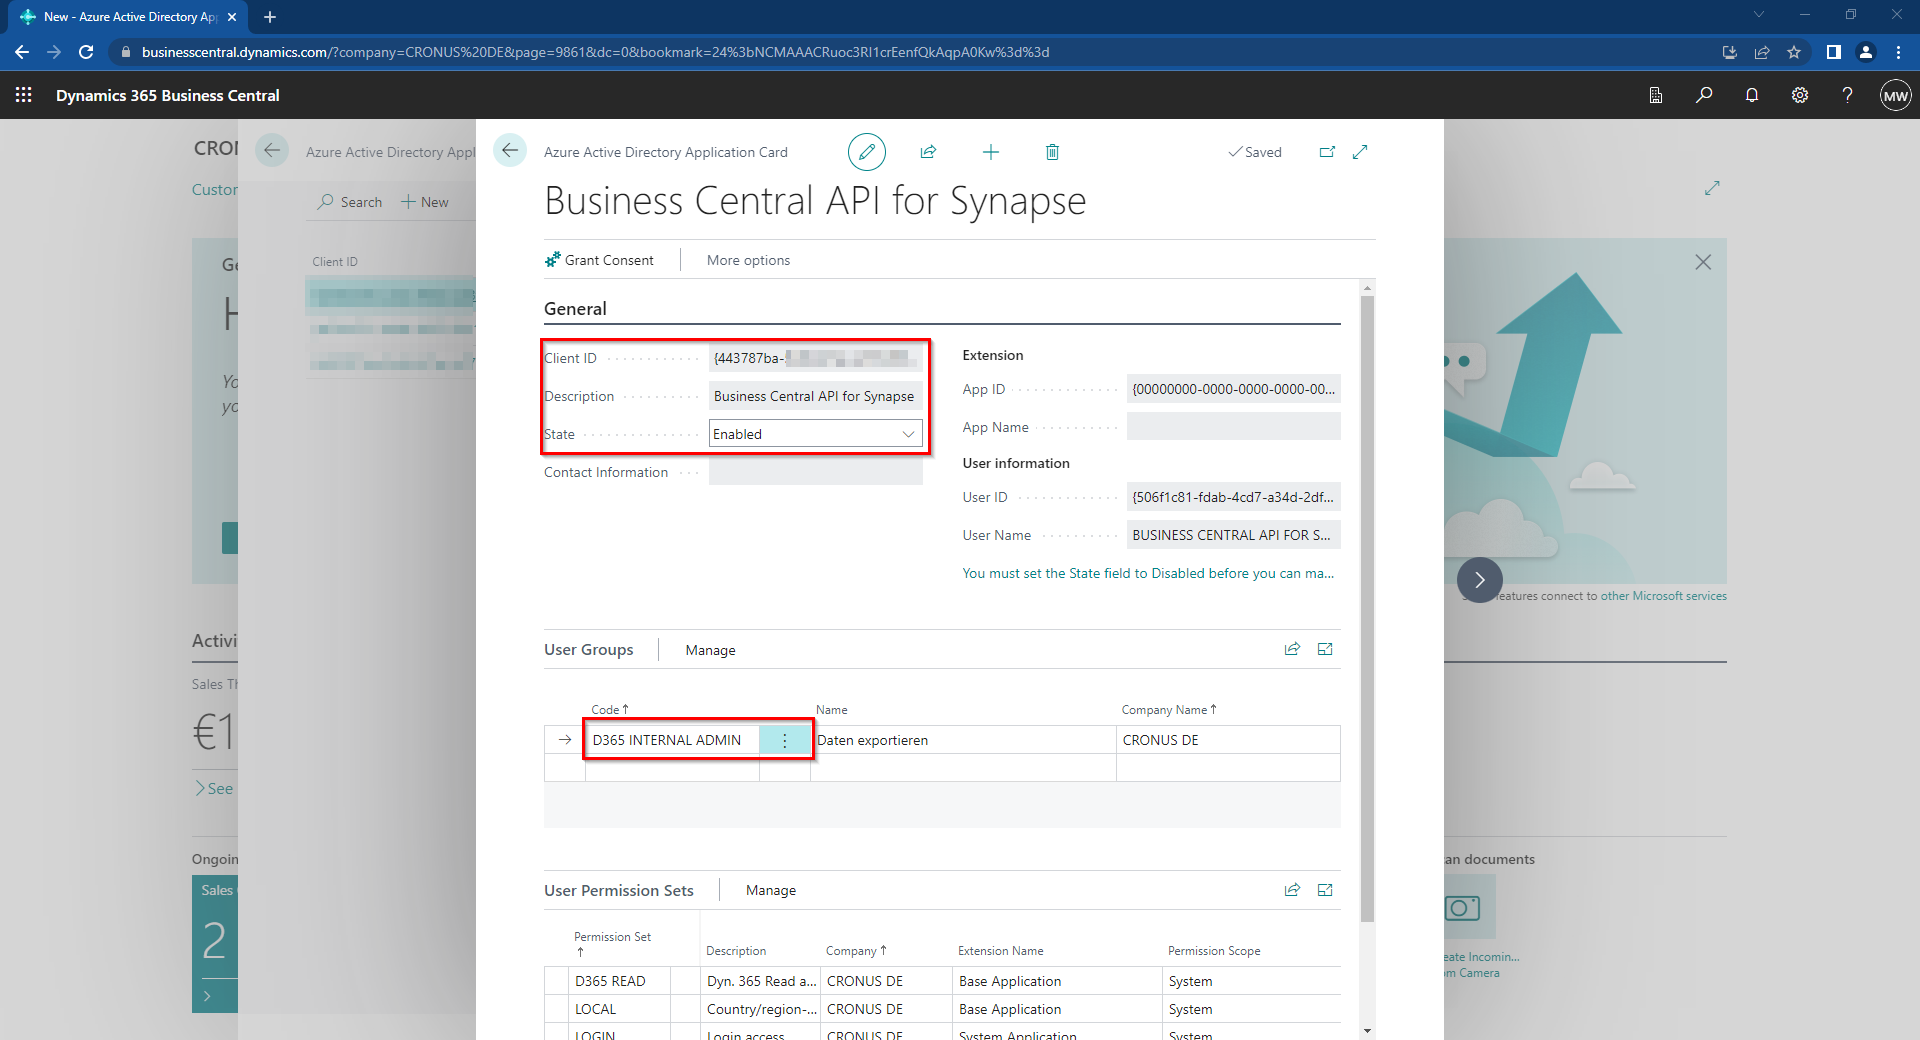Image resolution: width=1920 pixels, height=1040 pixels.
Task: Click the edit pencil icon on the card
Action: [867, 152]
